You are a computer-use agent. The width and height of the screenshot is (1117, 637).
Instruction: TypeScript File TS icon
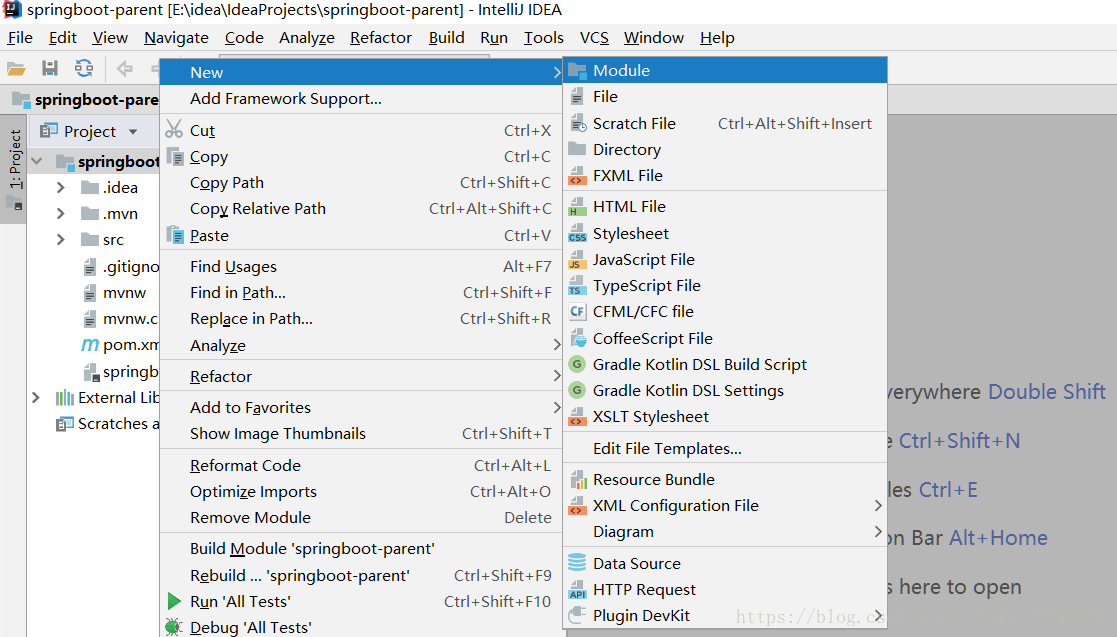578,286
